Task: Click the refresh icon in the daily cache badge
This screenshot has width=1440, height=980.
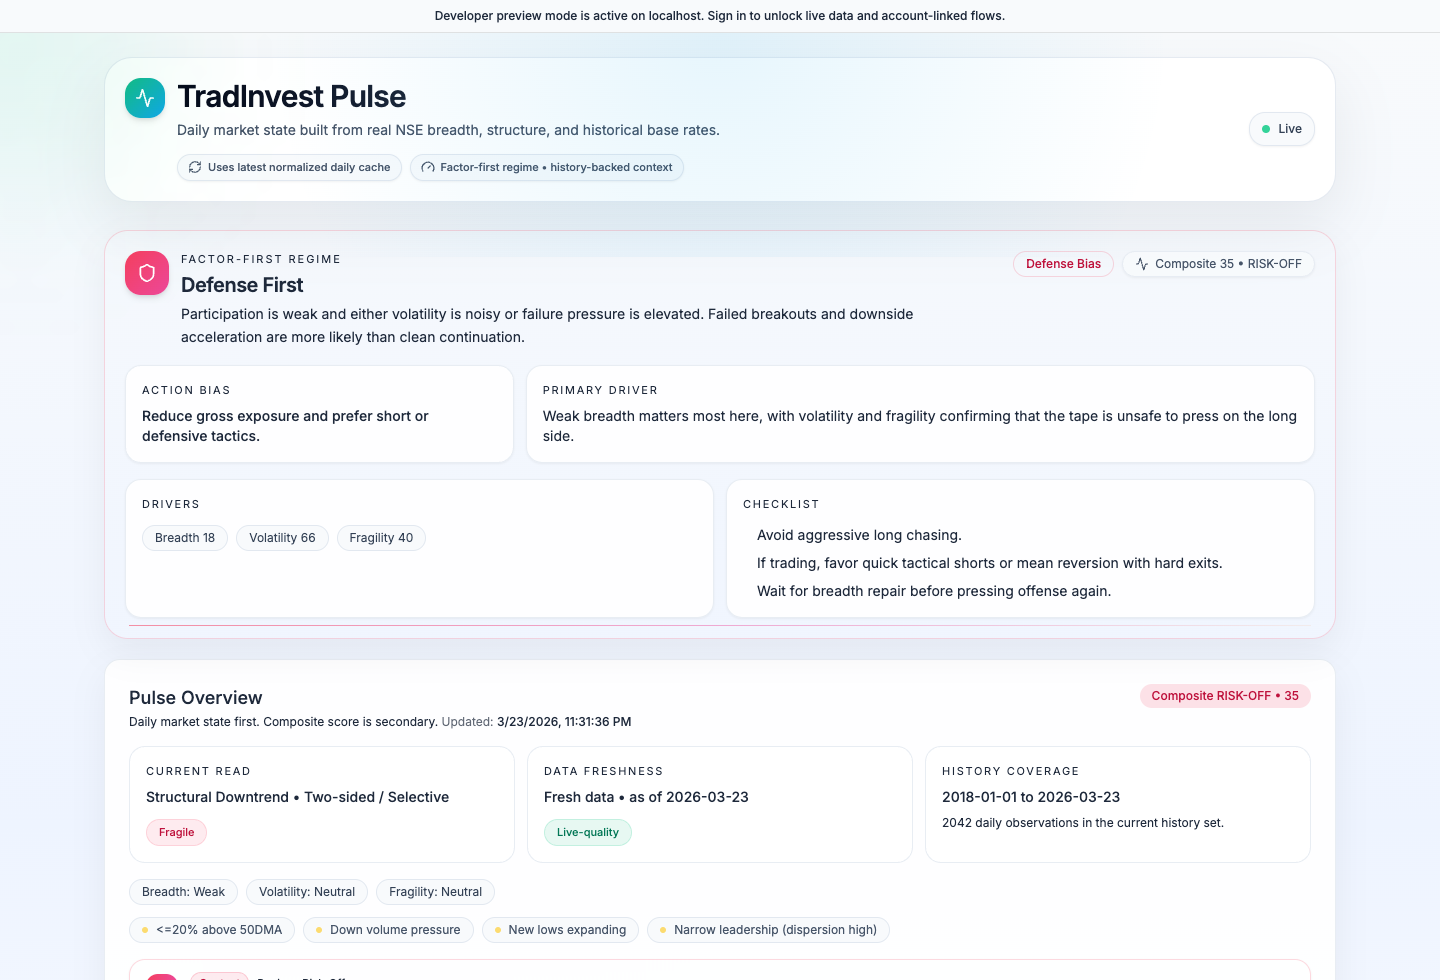Action: click(x=195, y=167)
